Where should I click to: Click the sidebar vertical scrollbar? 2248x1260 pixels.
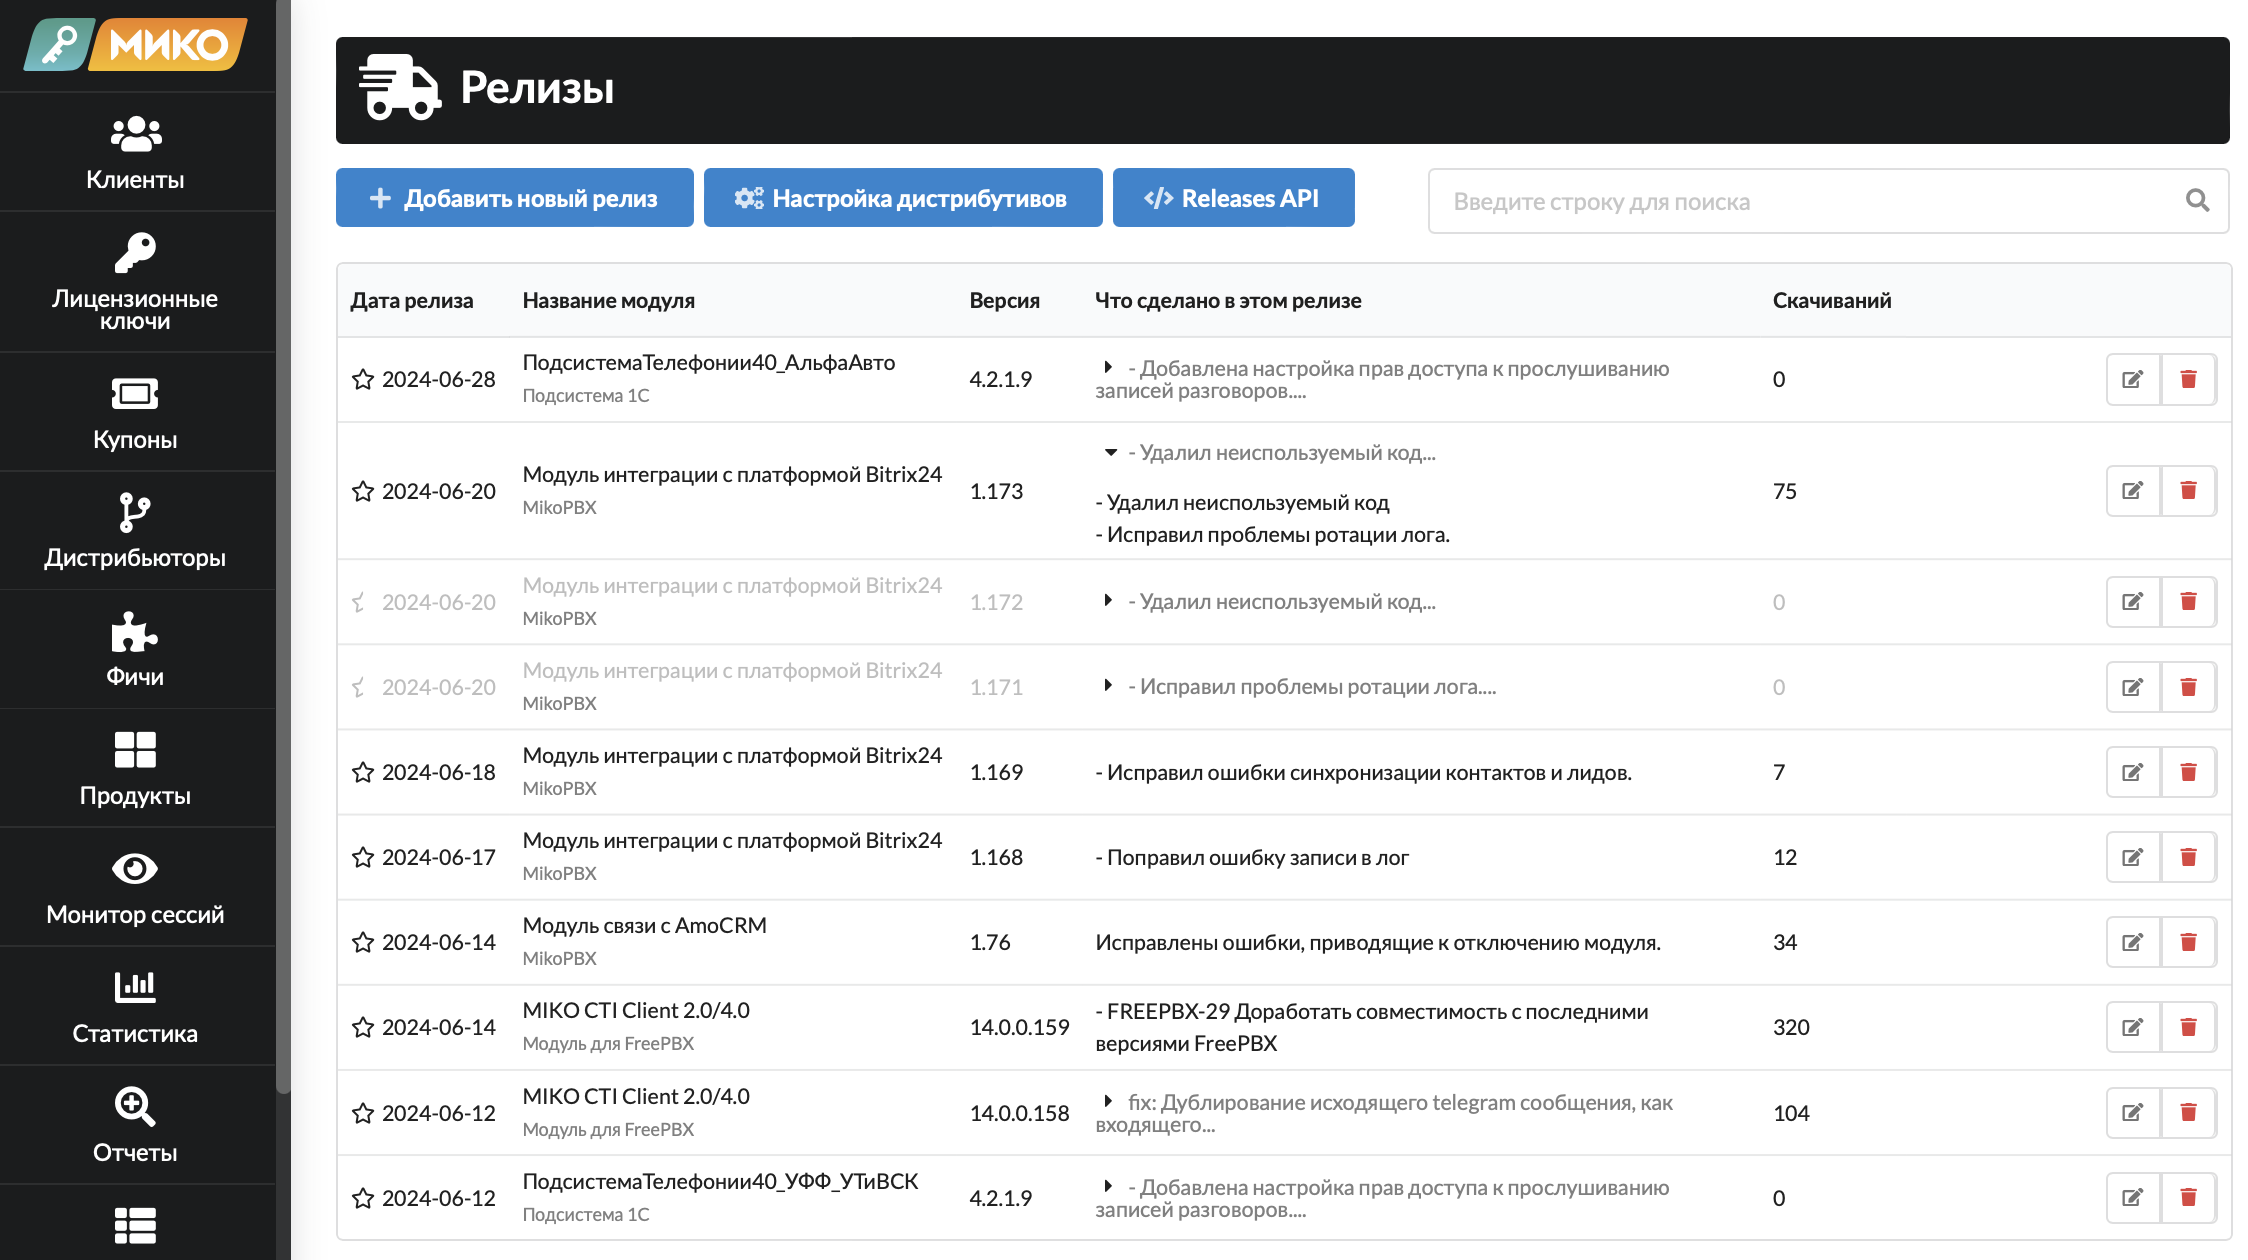coord(283,547)
